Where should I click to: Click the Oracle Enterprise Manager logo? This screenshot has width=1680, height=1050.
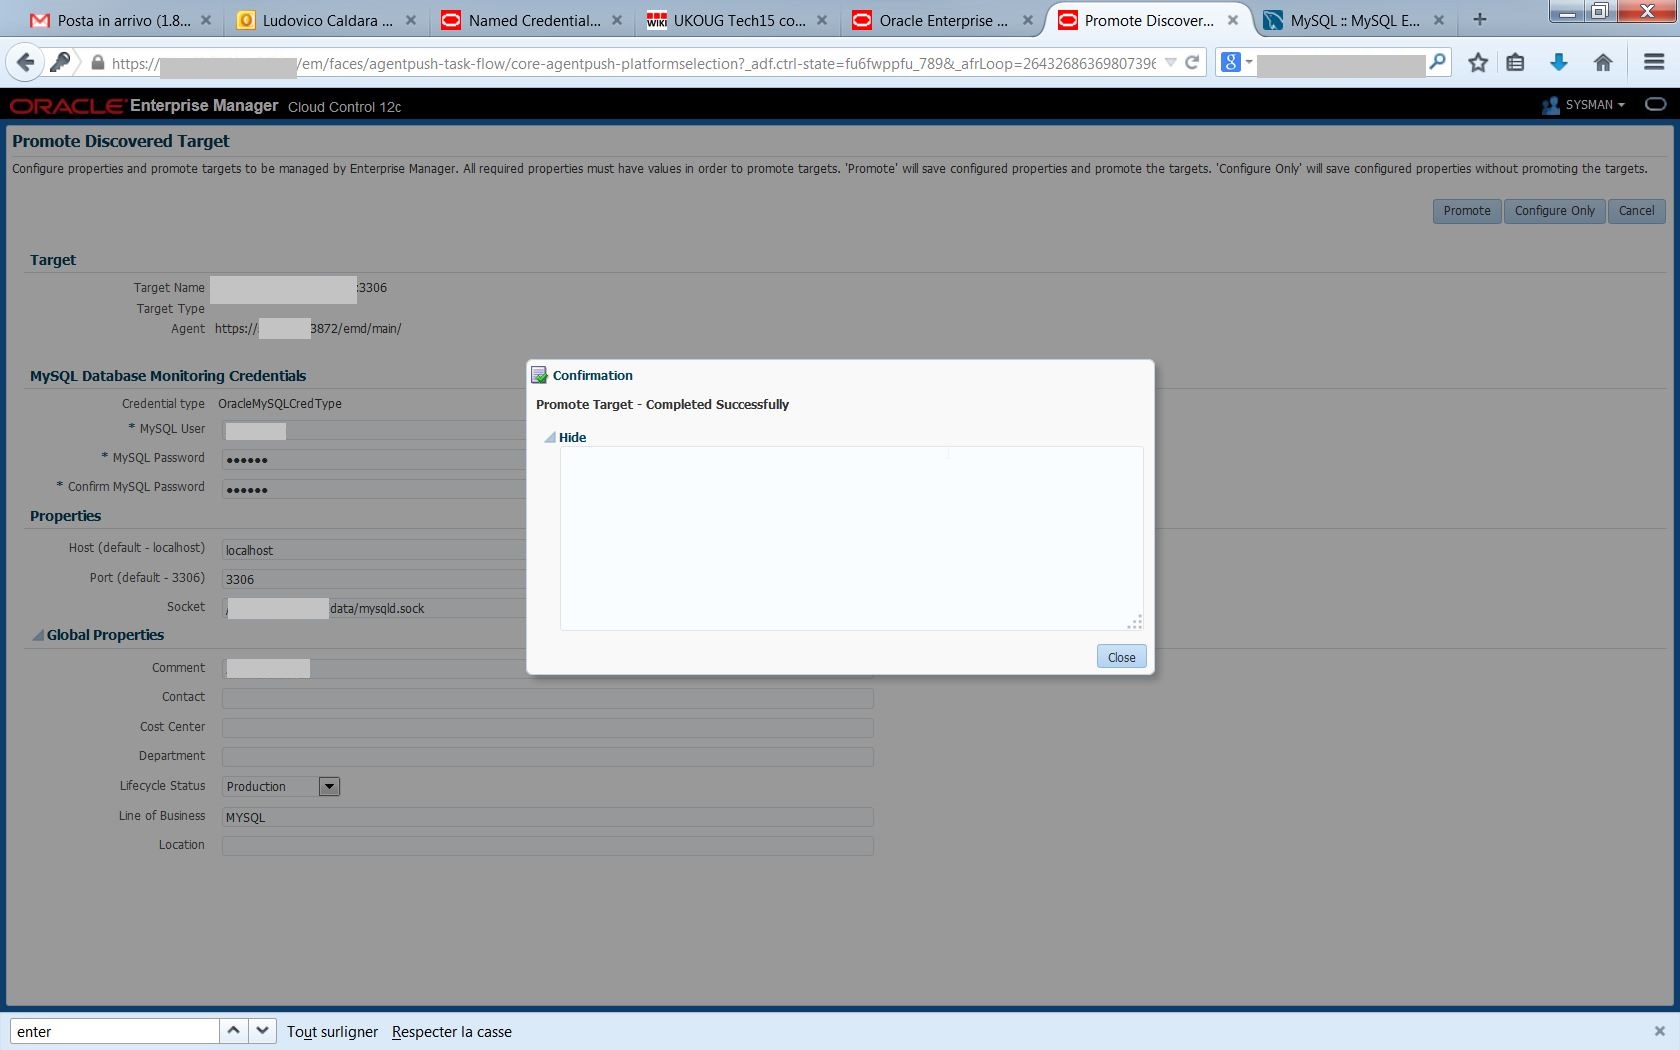[x=144, y=106]
